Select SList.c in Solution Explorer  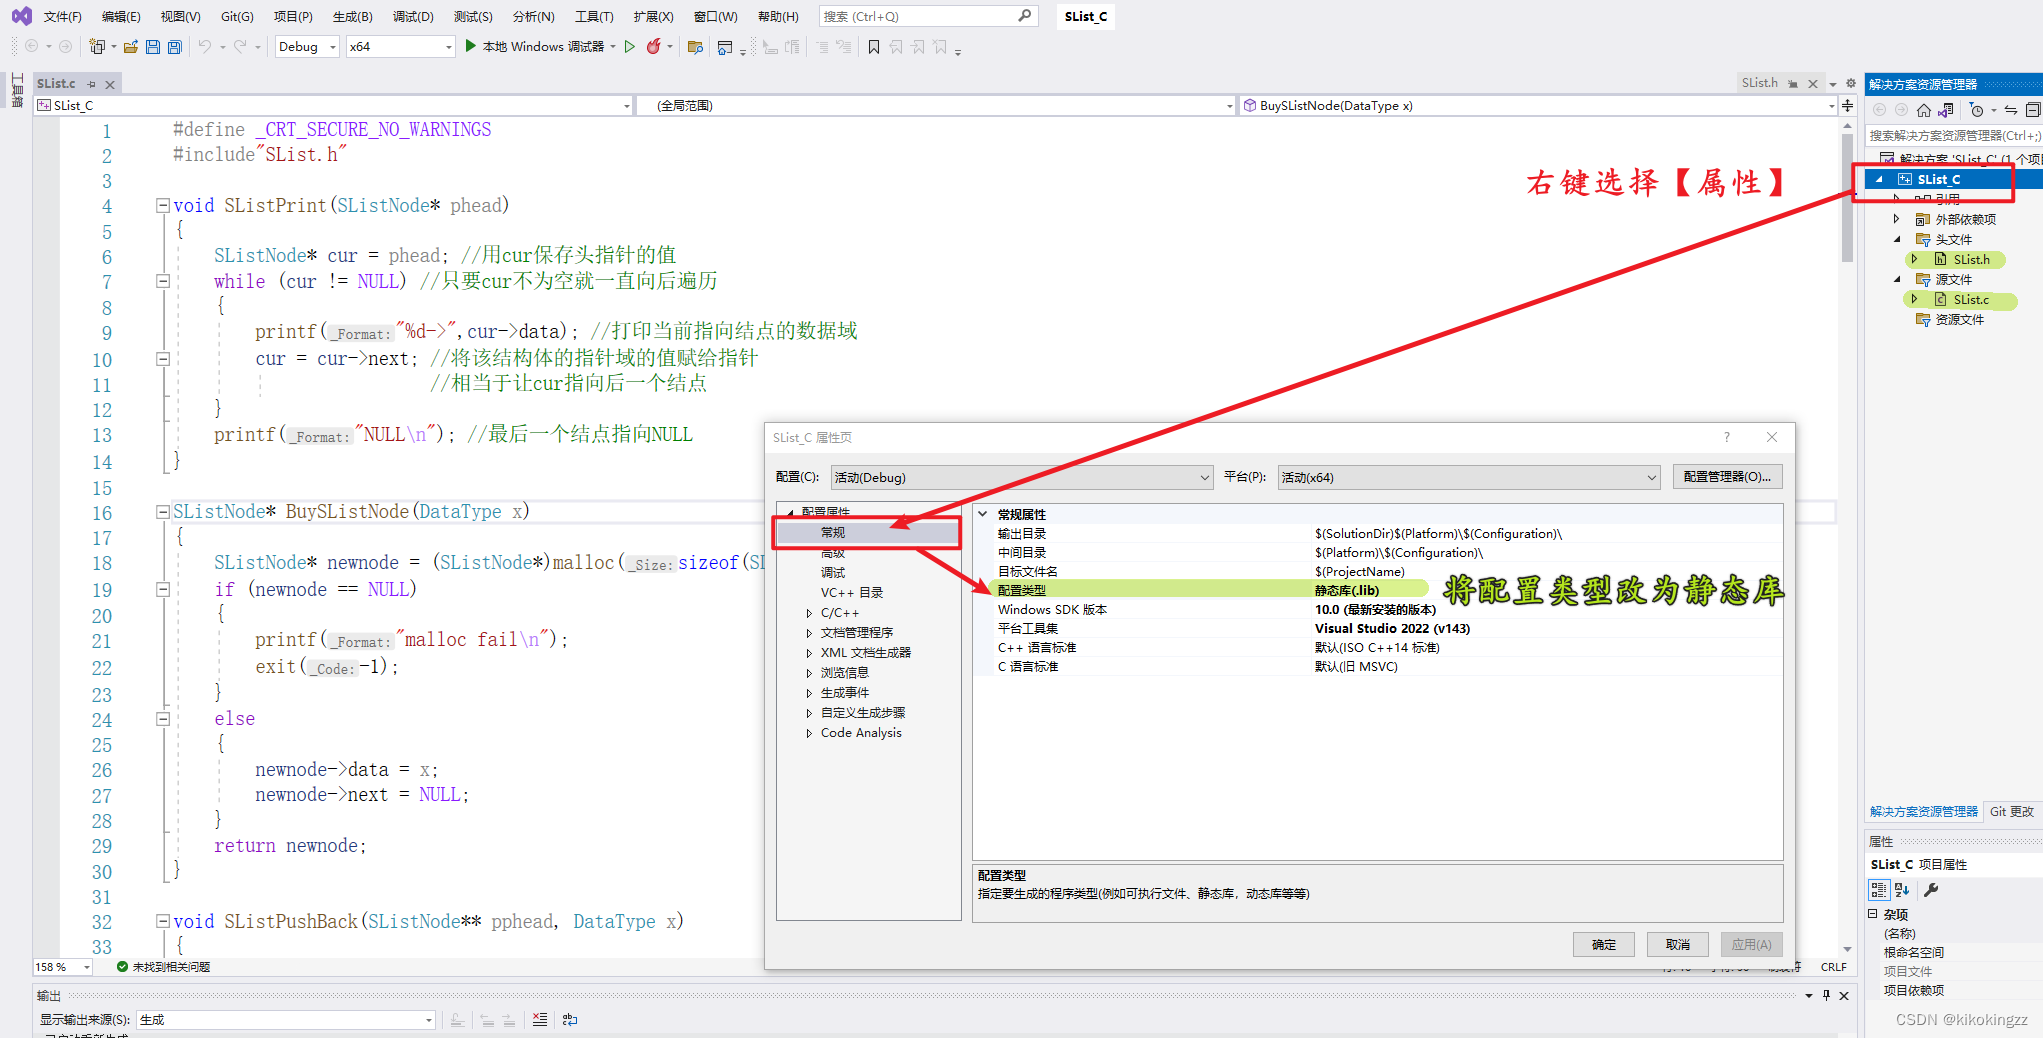click(1971, 299)
